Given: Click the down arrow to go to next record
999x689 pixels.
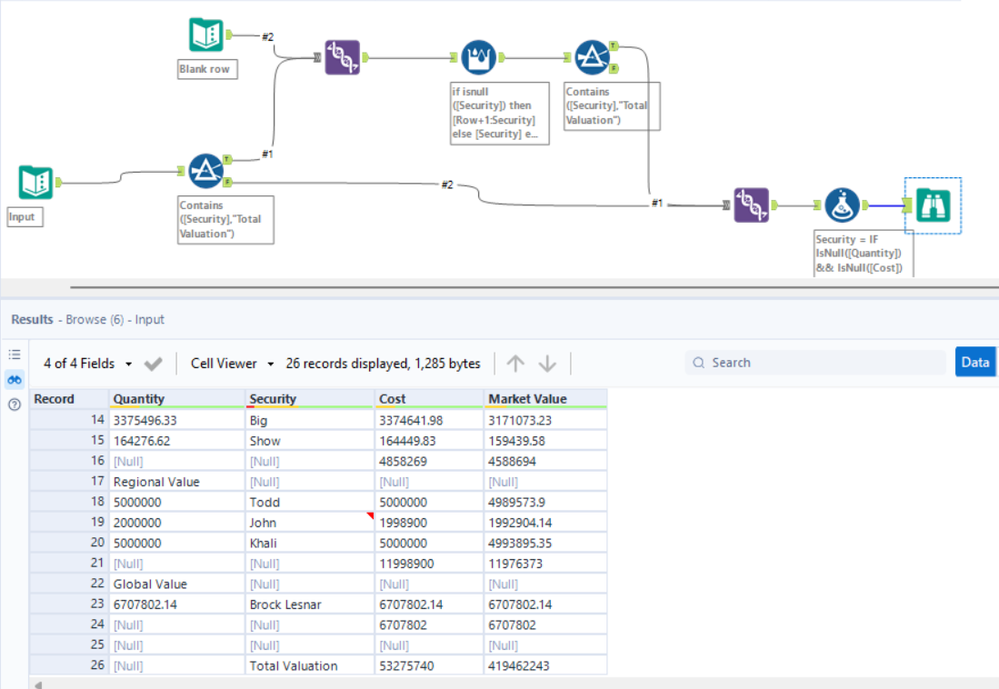Looking at the screenshot, I should [547, 363].
